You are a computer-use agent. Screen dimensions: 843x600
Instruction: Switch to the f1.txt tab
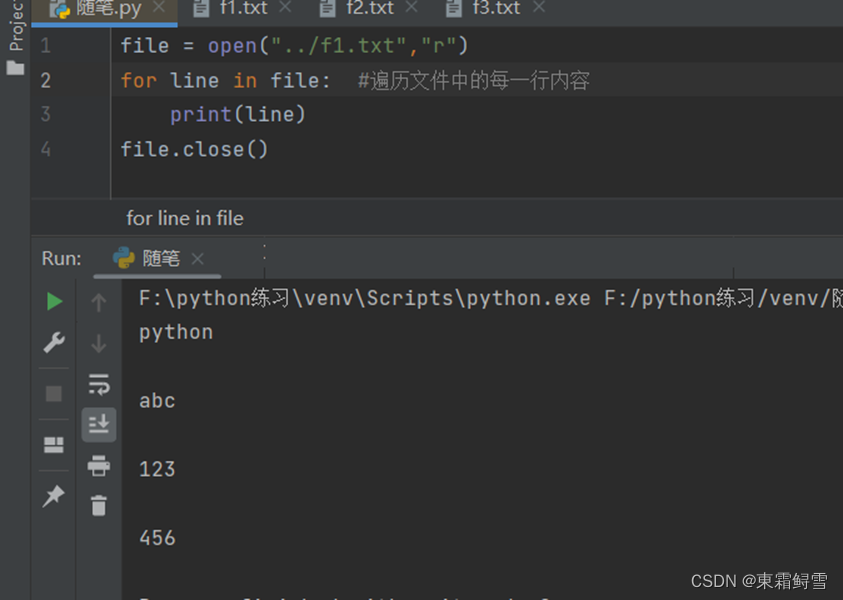coord(233,8)
